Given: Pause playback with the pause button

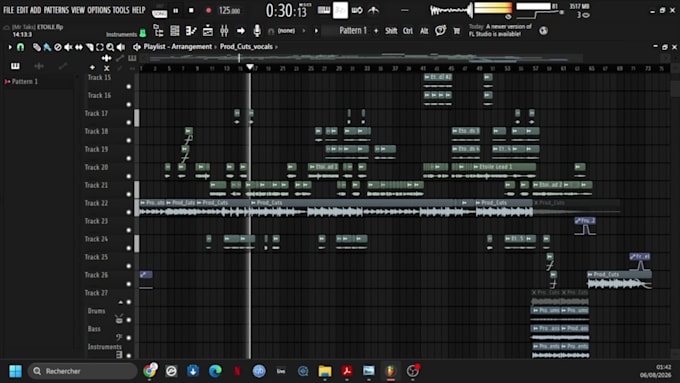Looking at the screenshot, I should pos(176,10).
